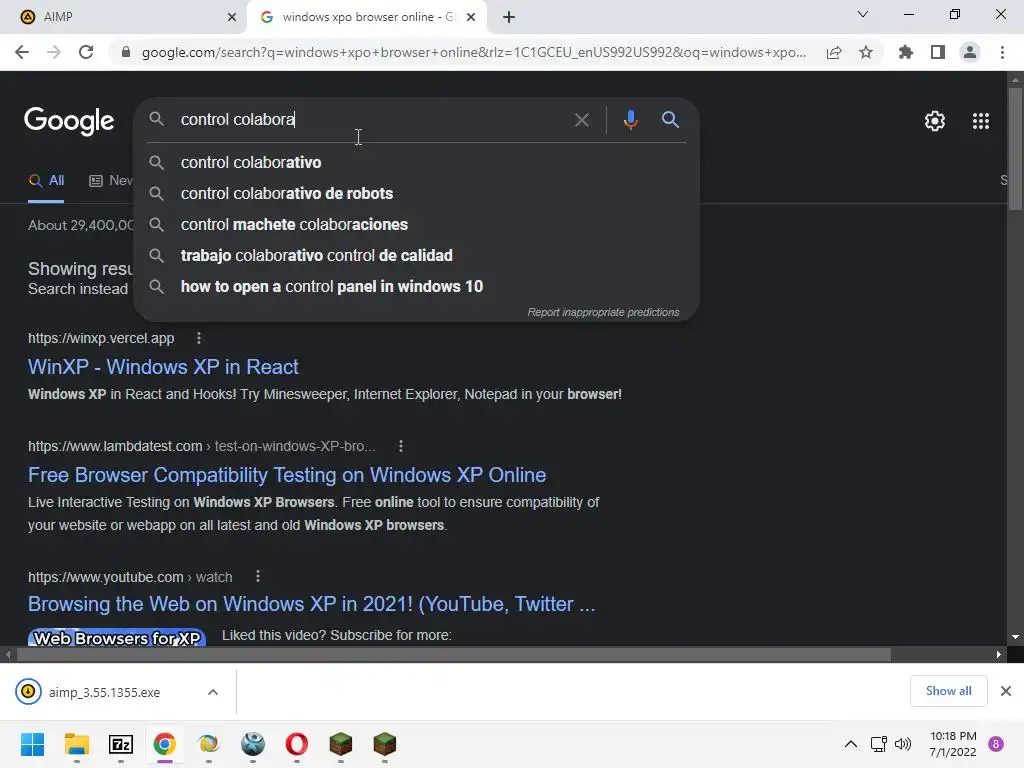This screenshot has height=768, width=1024.
Task: Toggle the browser side panel
Action: click(x=938, y=52)
